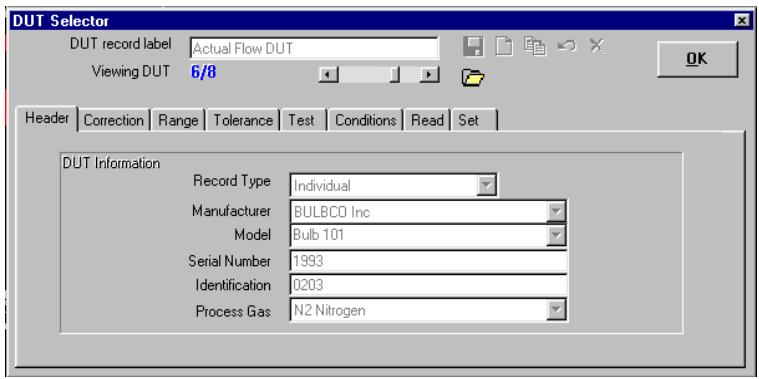Click the Manufacturer combo box showing BULBCO Inc
This screenshot has width=759, height=379.
pyautogui.click(x=428, y=212)
